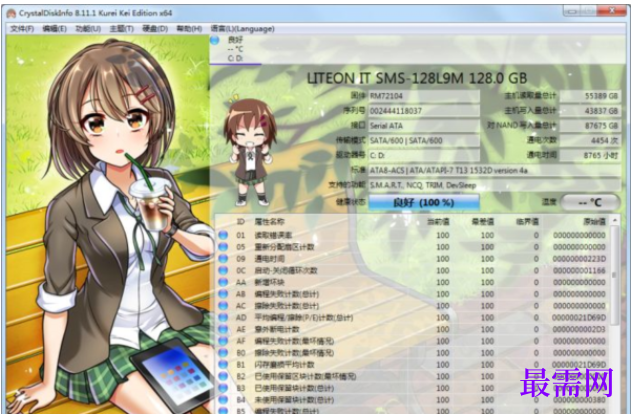Click the scroll up arrow of the attribute list
Screen dimensions: 632x414
point(615,221)
